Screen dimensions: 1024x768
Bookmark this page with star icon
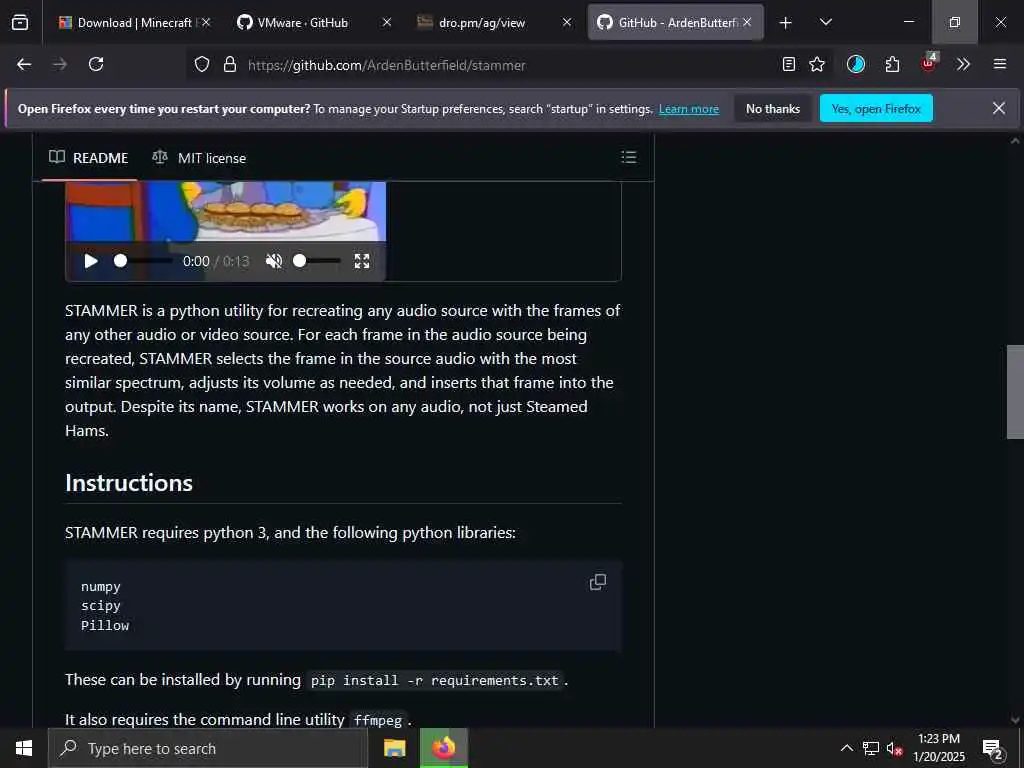coord(817,64)
